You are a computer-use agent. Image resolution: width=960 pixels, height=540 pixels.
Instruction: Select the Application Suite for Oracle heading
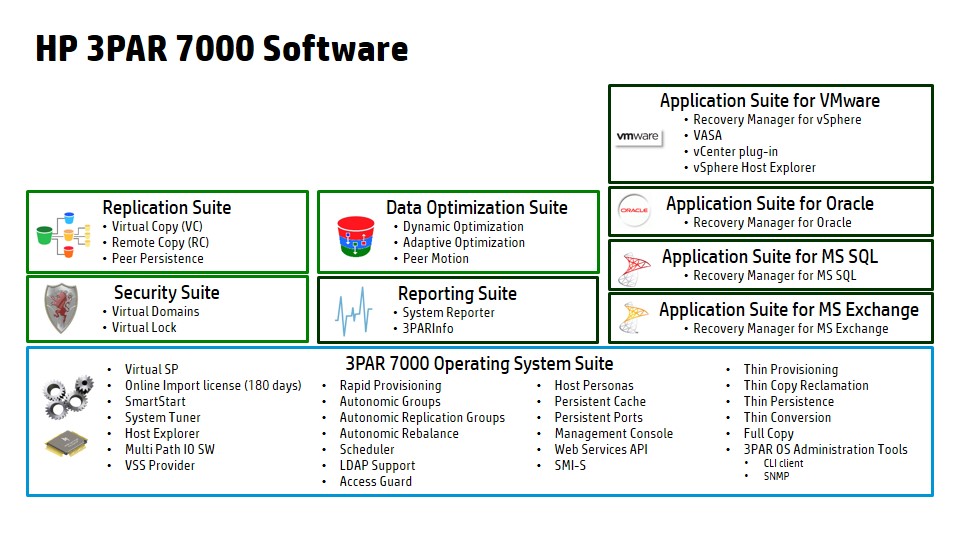(770, 203)
